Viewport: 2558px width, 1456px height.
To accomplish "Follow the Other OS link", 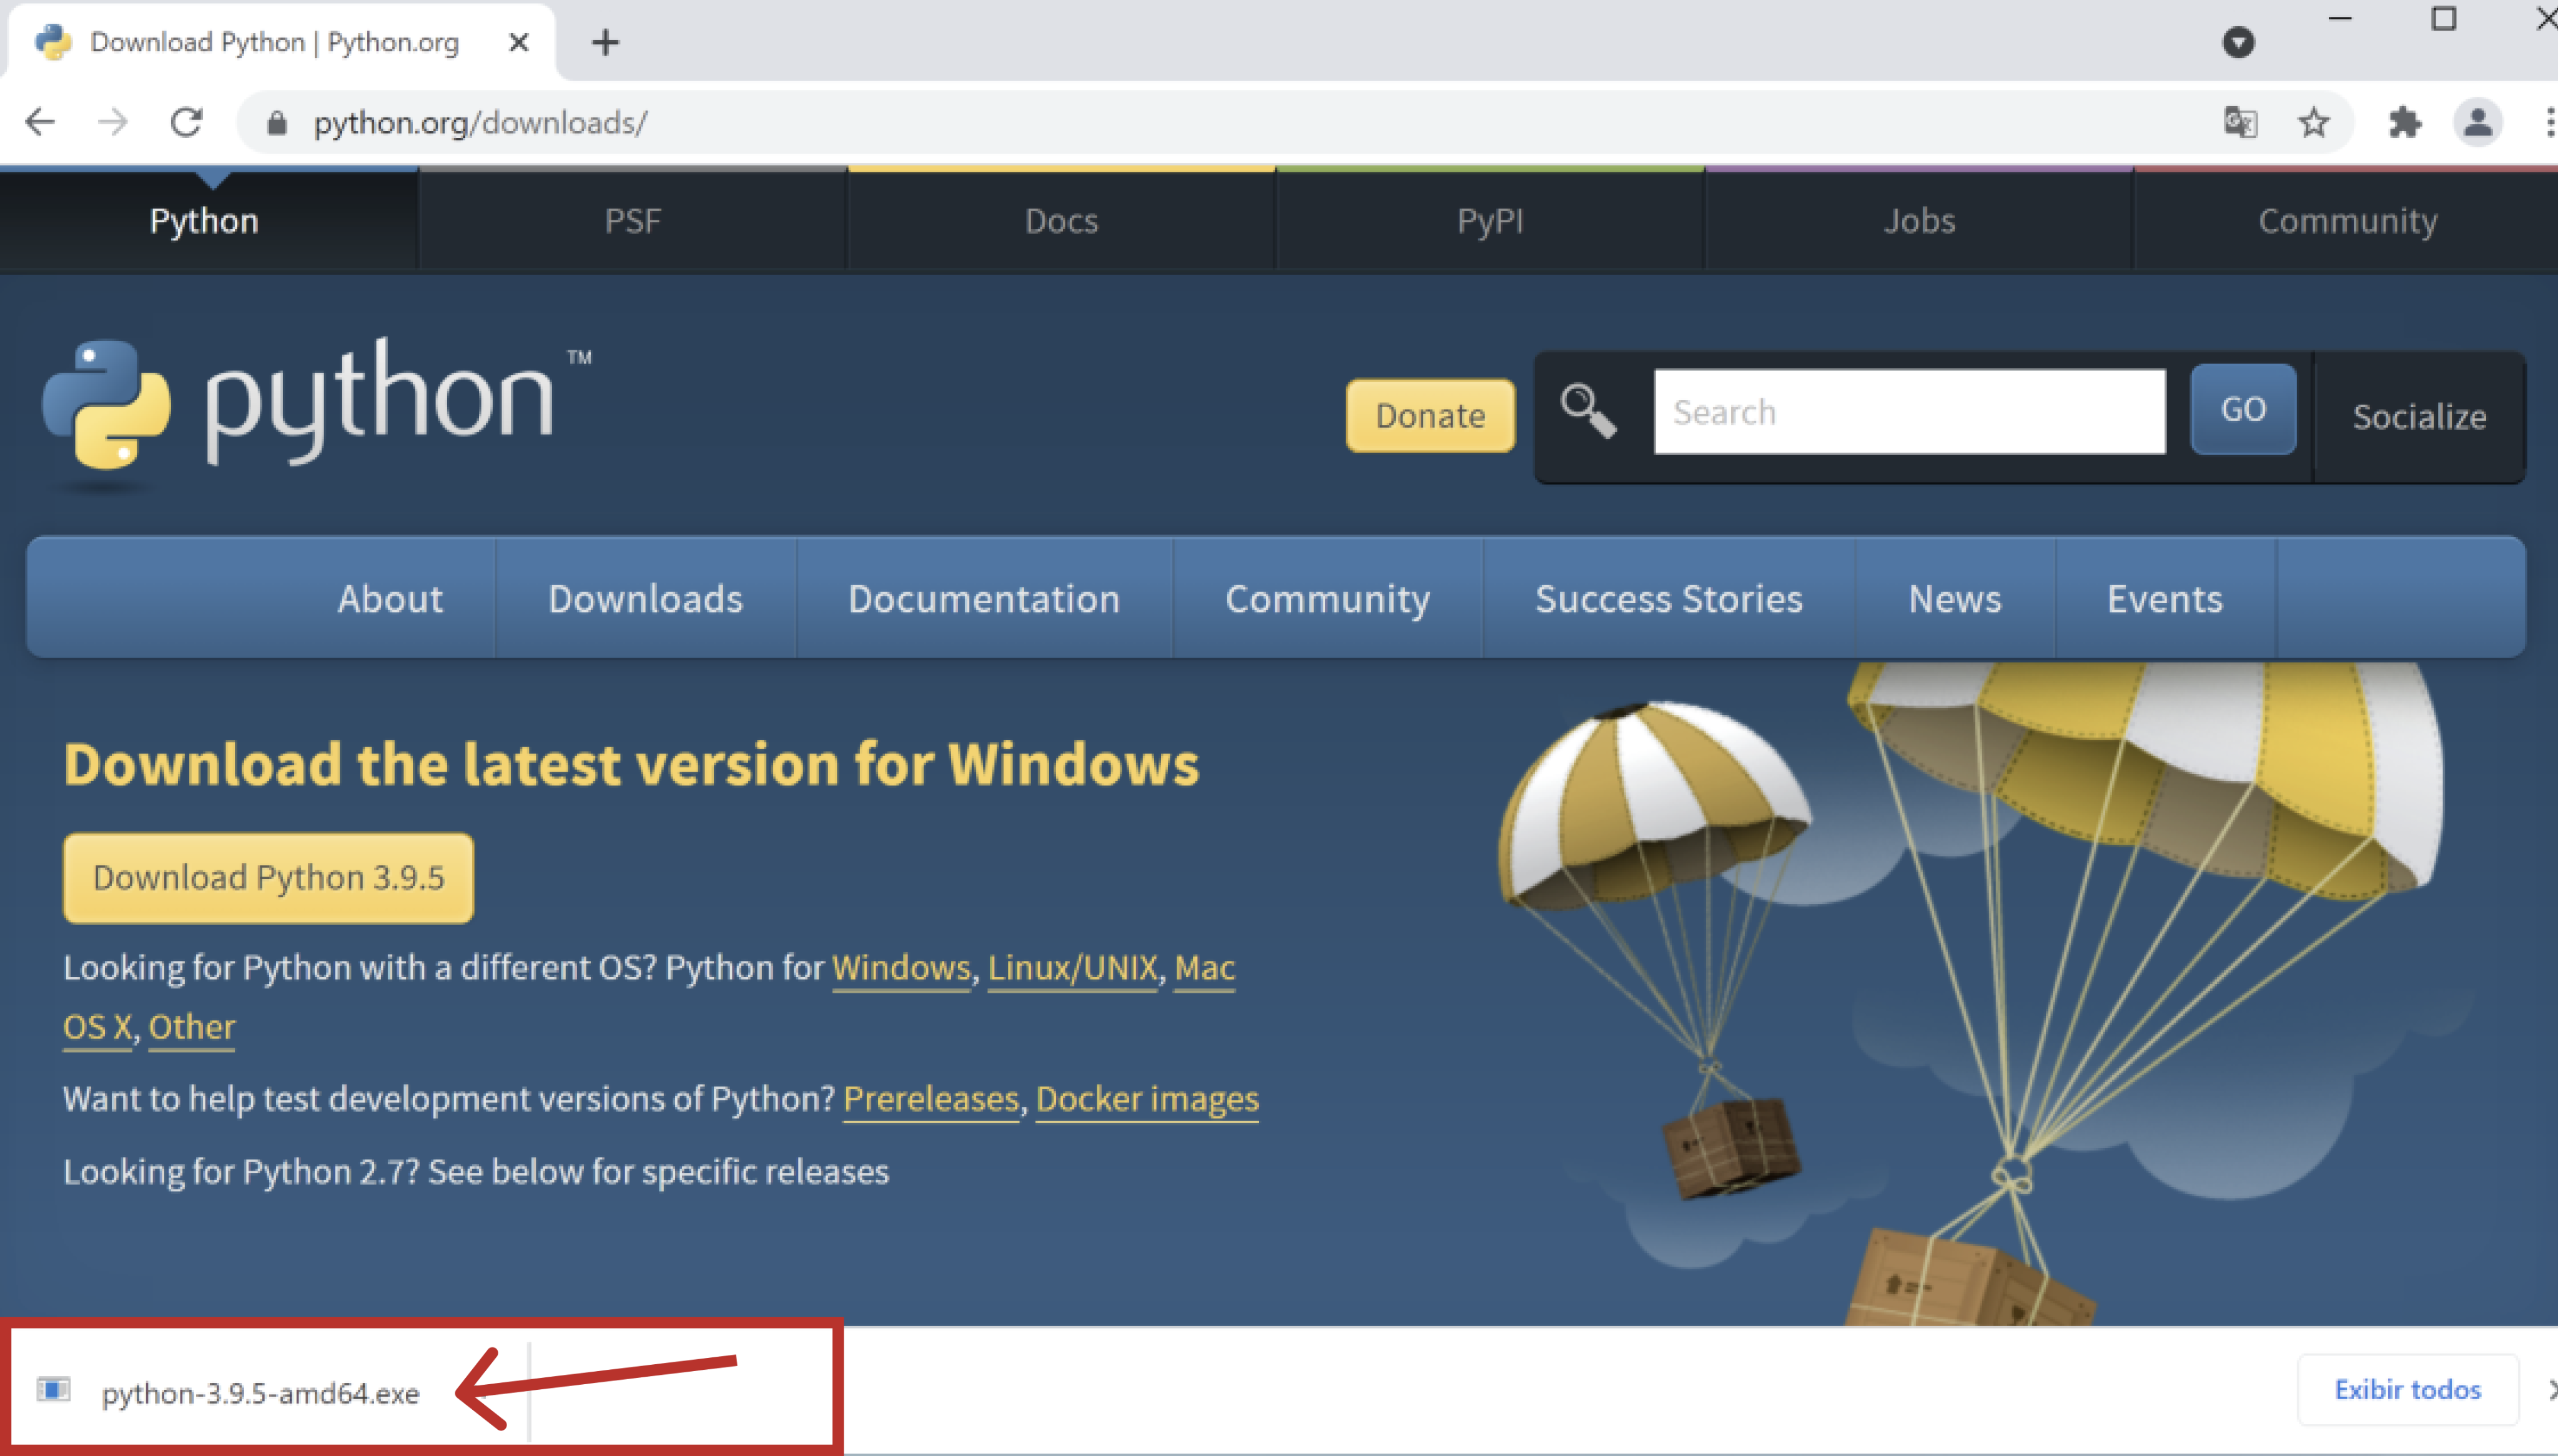I will [192, 1027].
